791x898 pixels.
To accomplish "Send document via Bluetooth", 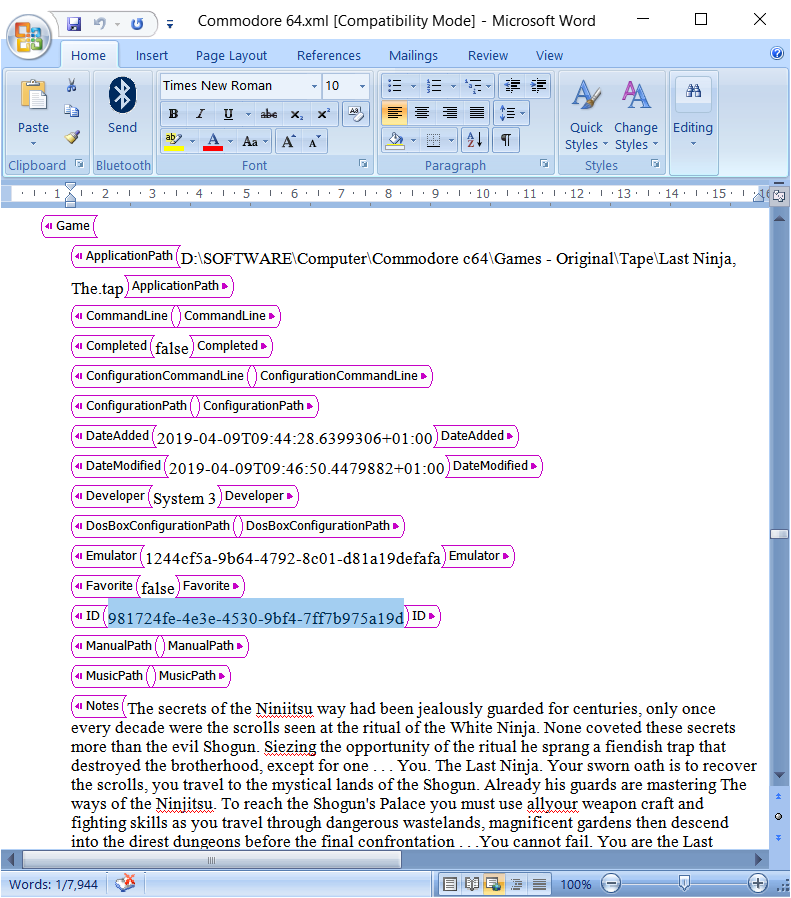I will [x=122, y=106].
